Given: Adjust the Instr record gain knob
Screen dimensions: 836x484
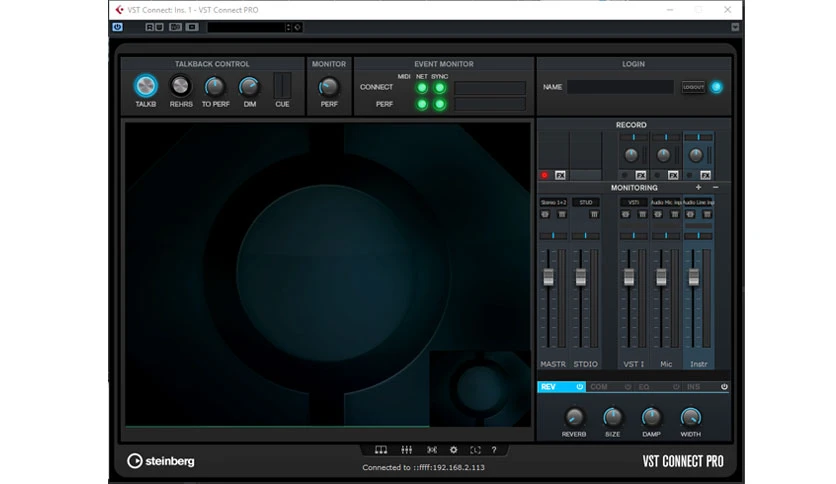Looking at the screenshot, I should tap(696, 155).
